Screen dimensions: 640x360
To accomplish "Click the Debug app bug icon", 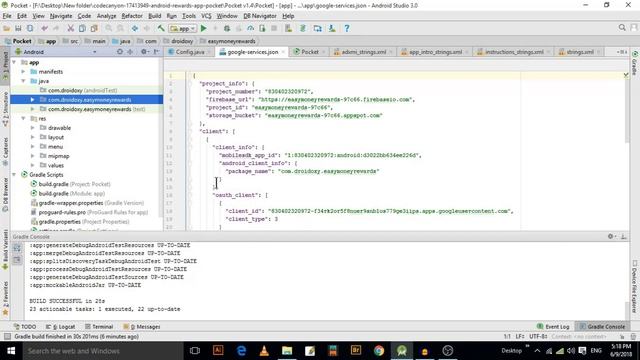I will click(x=227, y=29).
